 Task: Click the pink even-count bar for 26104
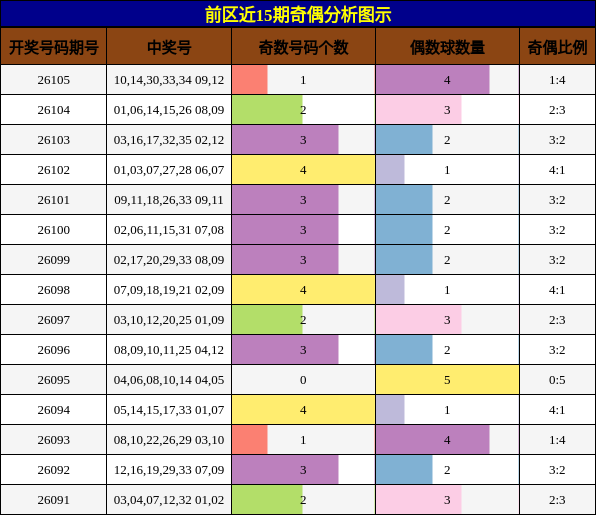pos(419,110)
